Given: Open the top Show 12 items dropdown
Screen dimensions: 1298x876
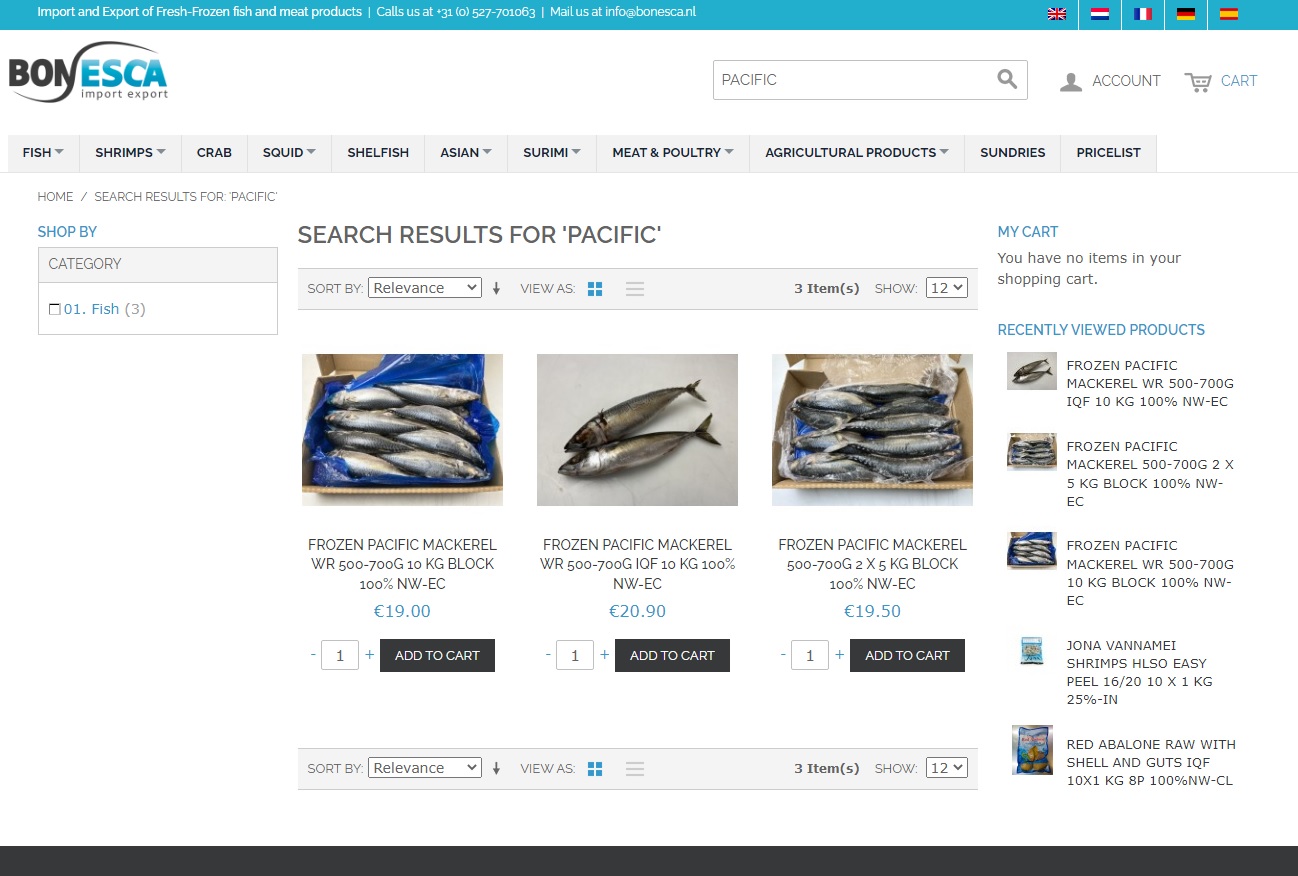Looking at the screenshot, I should (947, 288).
